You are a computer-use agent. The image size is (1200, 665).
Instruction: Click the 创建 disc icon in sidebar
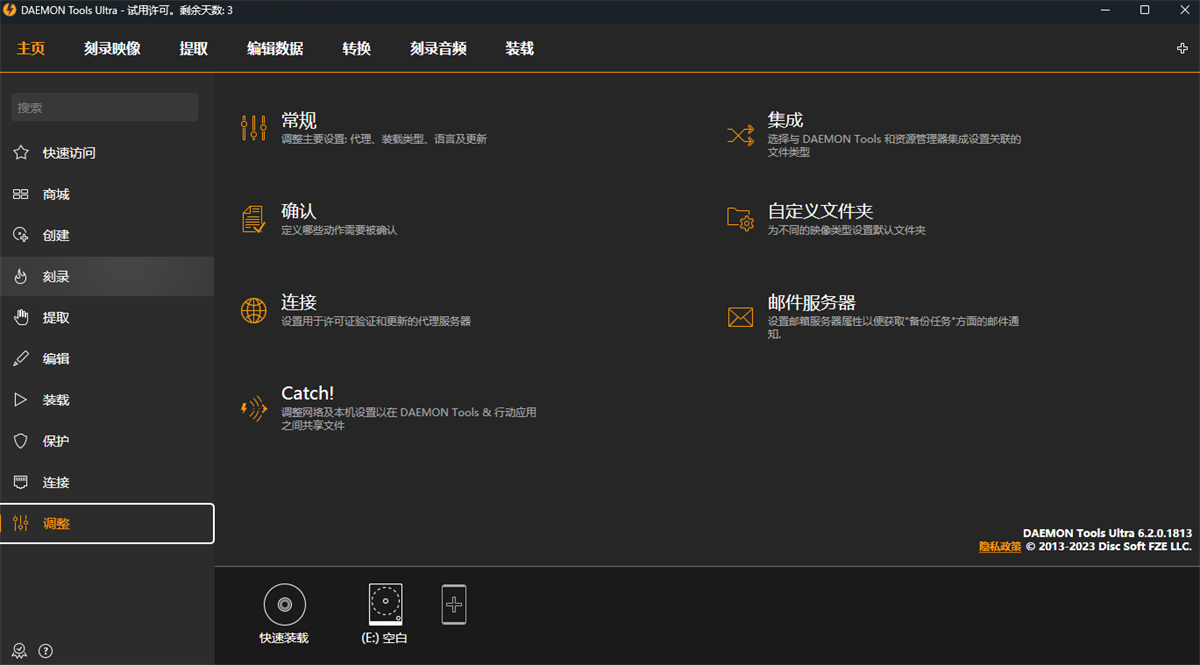(21, 235)
